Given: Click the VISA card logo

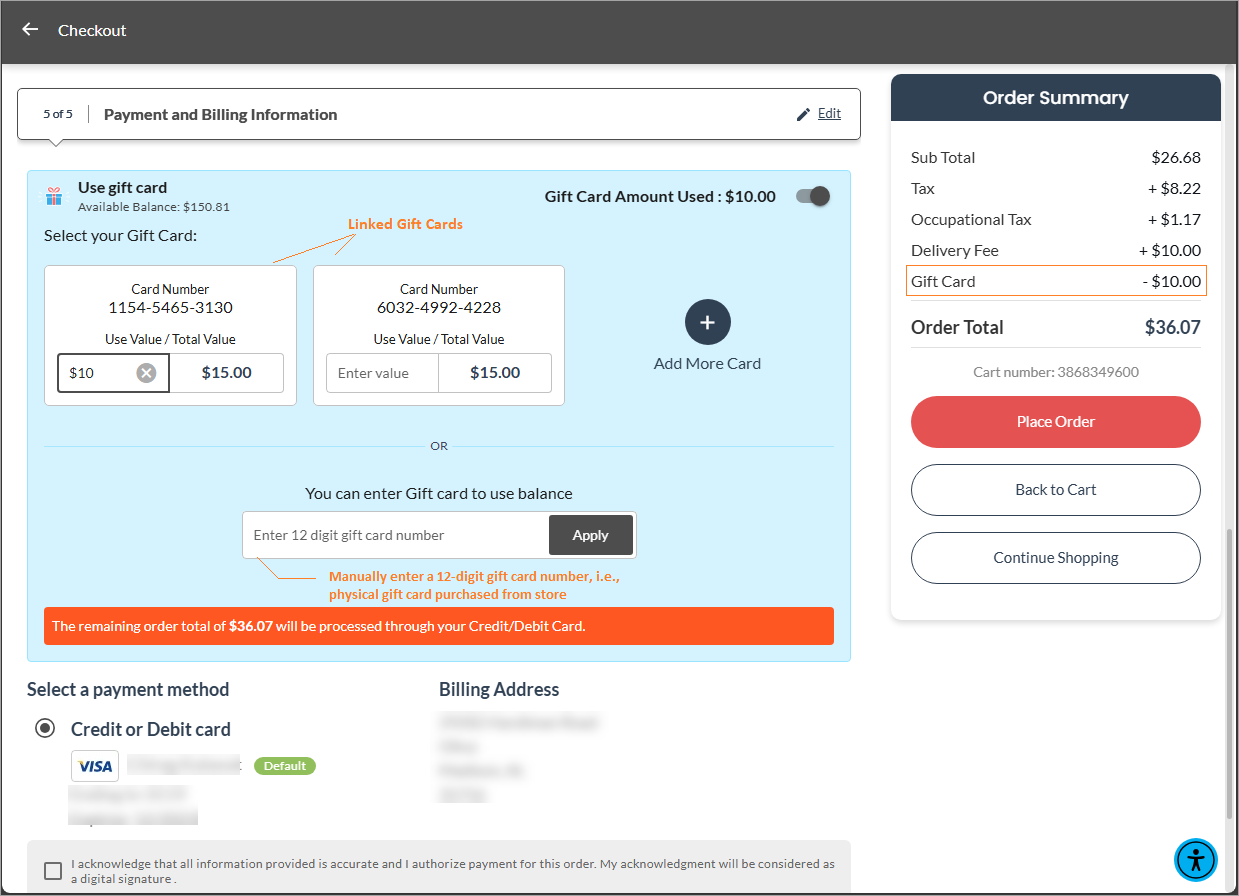Looking at the screenshot, I should pos(95,766).
